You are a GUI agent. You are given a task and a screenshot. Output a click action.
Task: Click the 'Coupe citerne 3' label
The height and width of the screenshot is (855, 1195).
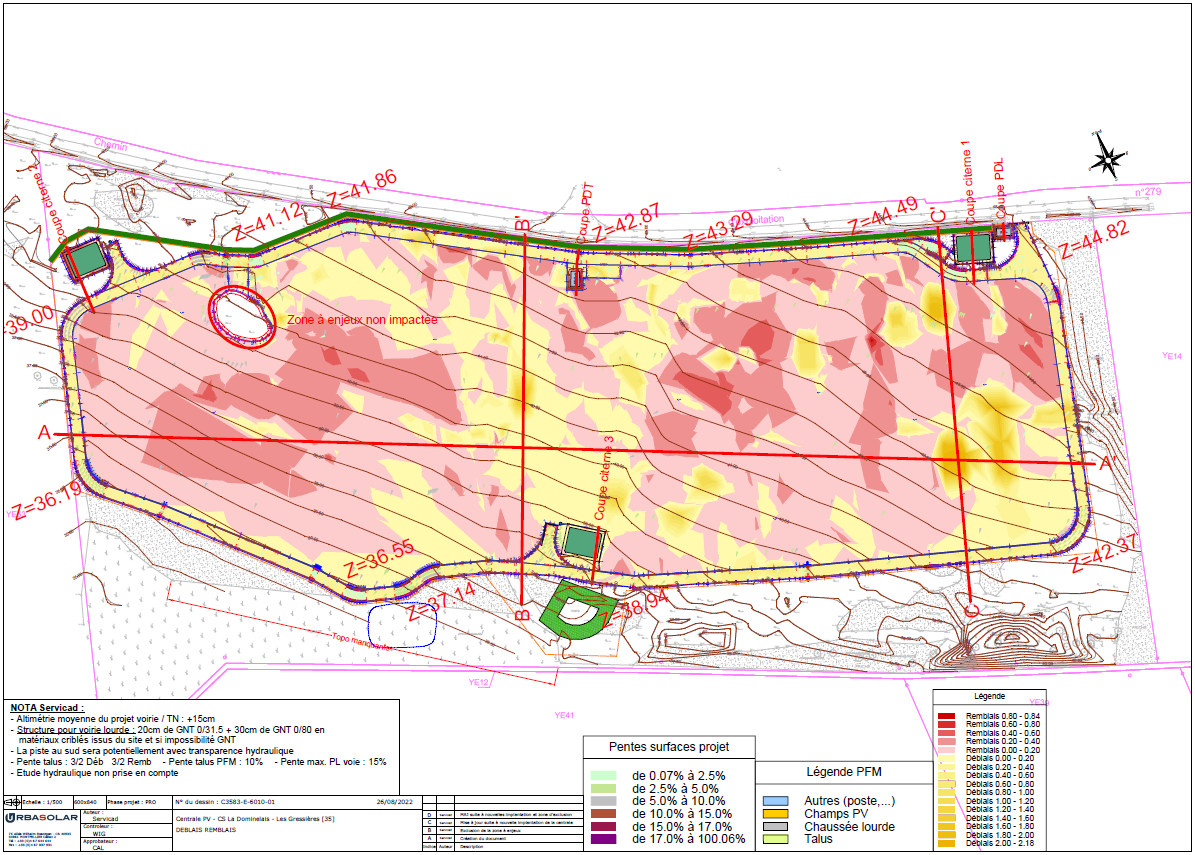point(602,479)
